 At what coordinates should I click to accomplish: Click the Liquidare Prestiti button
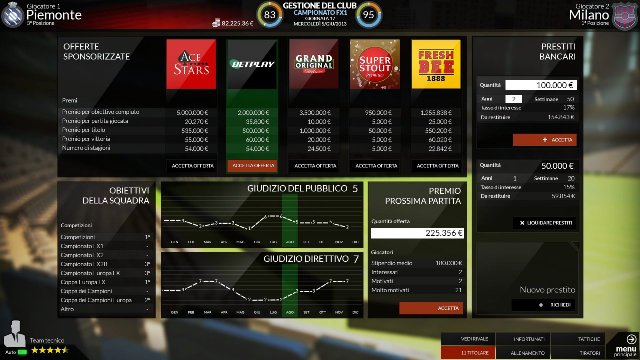point(544,223)
